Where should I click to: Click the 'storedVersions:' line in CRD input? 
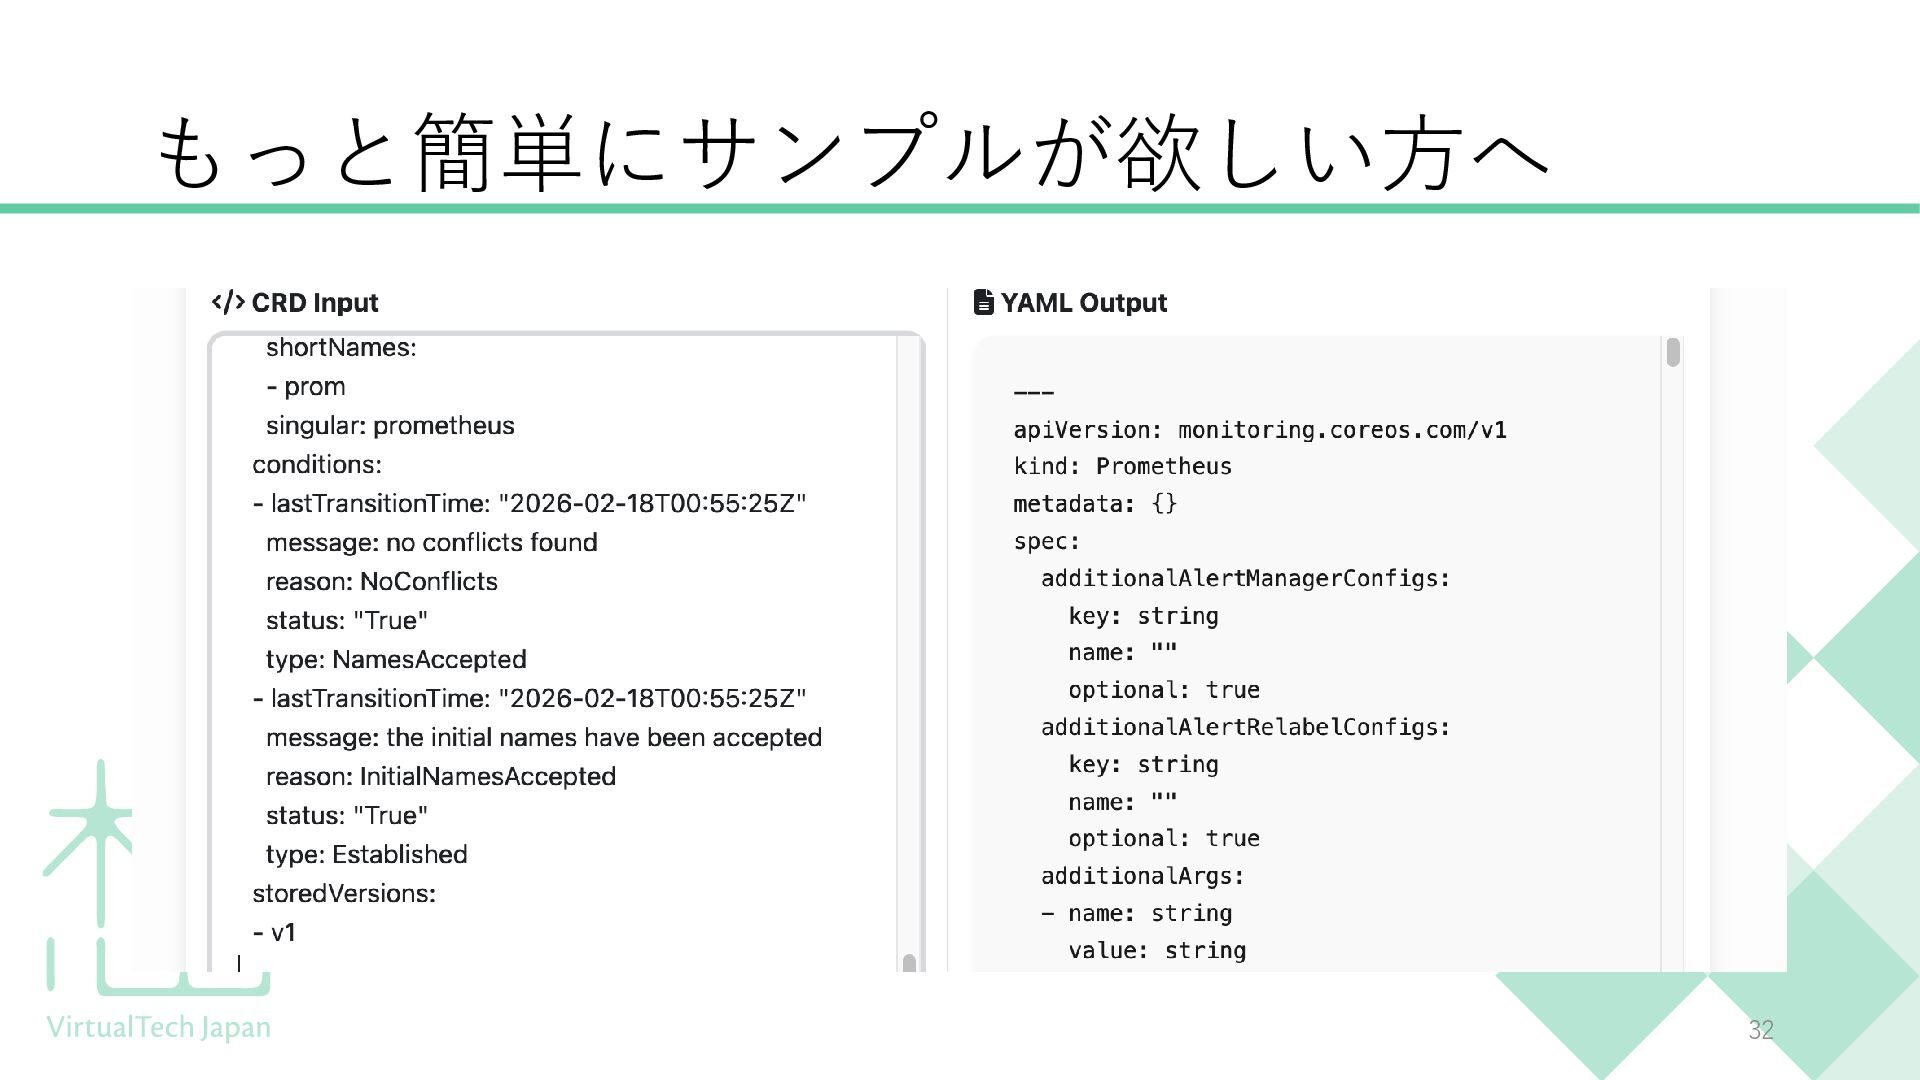pyautogui.click(x=344, y=893)
